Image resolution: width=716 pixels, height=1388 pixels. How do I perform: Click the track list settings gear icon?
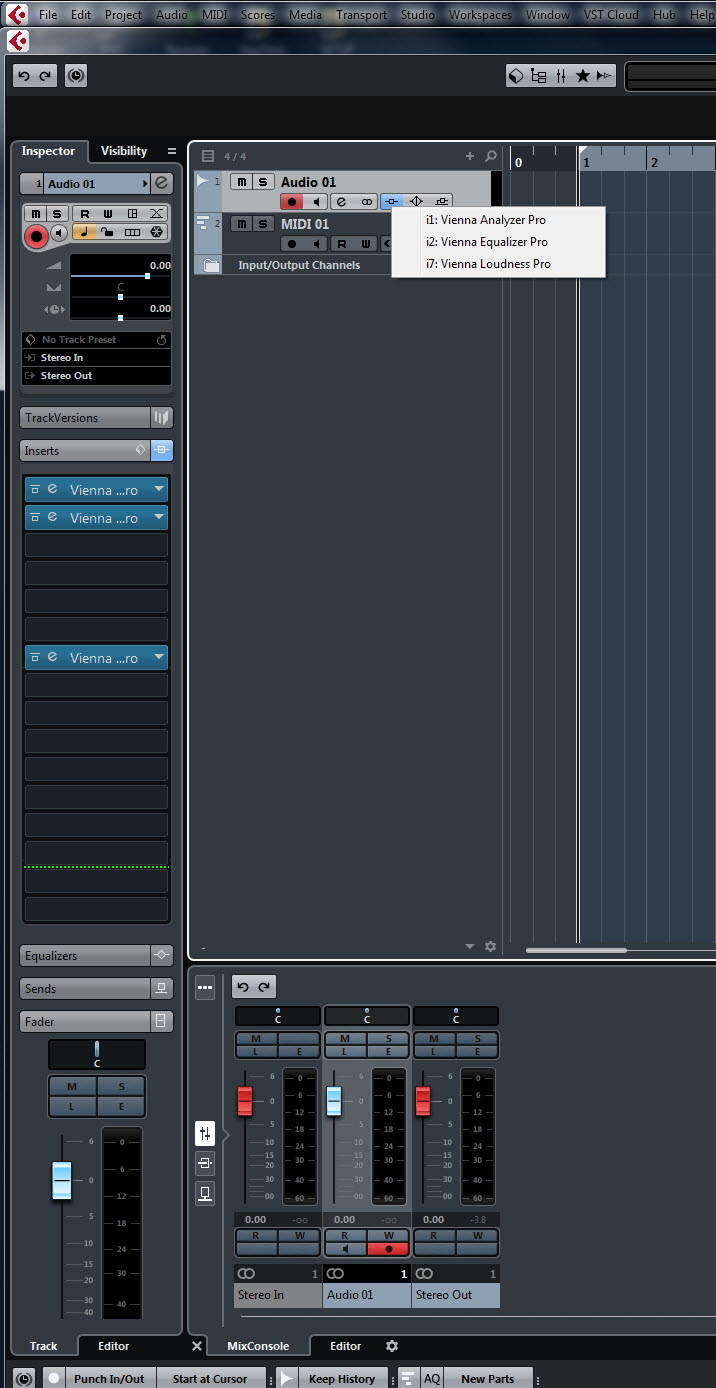(490, 946)
